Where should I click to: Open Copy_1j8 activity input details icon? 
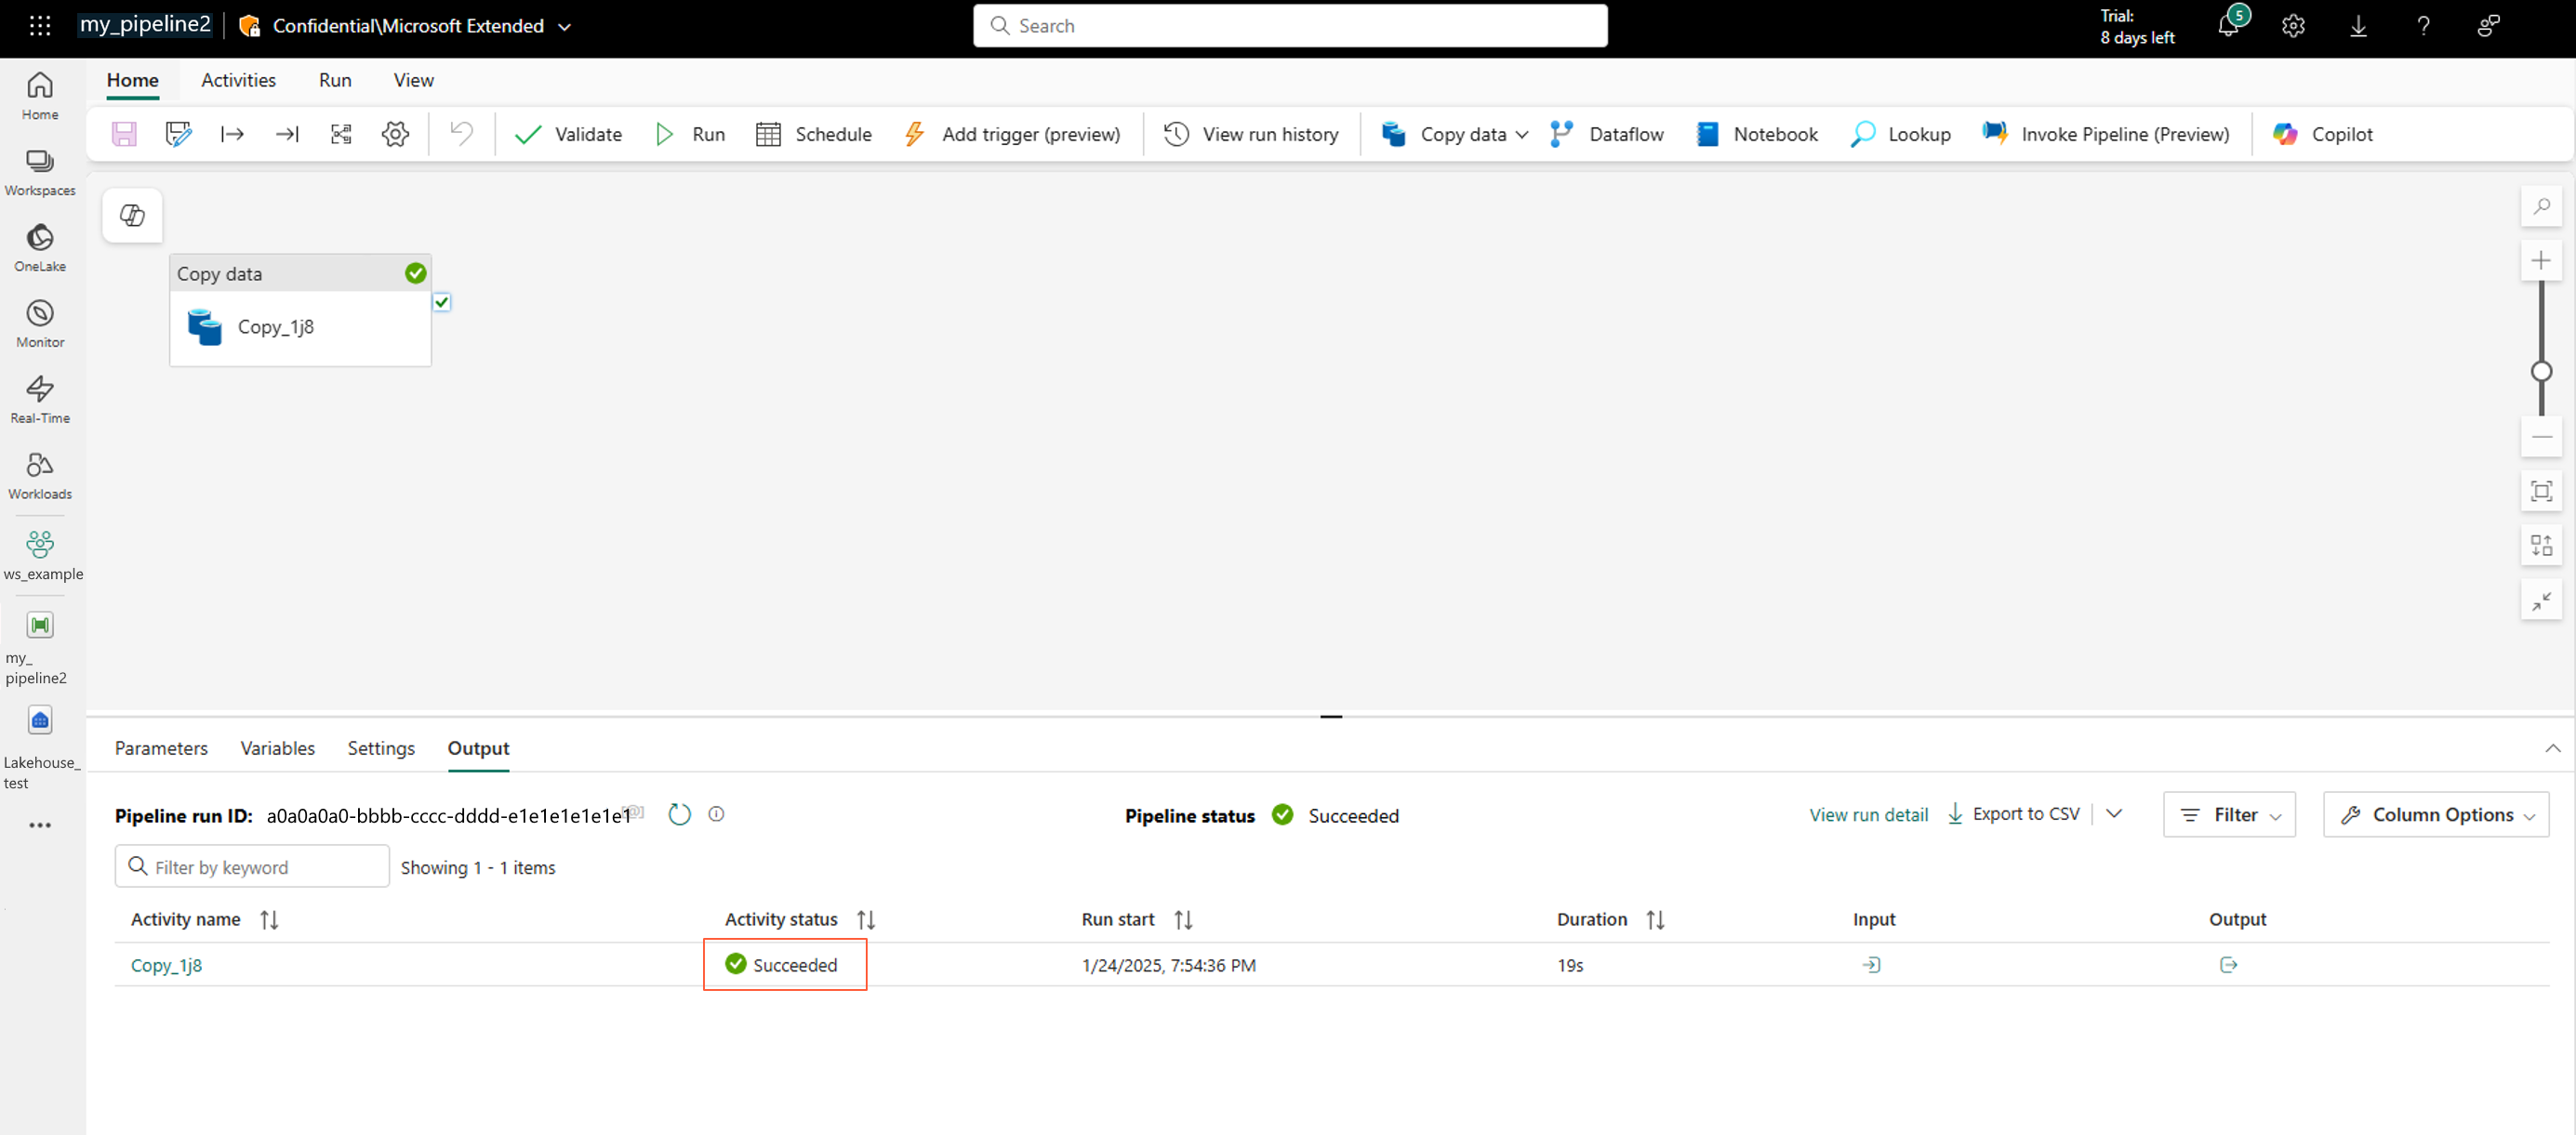click(x=1871, y=965)
